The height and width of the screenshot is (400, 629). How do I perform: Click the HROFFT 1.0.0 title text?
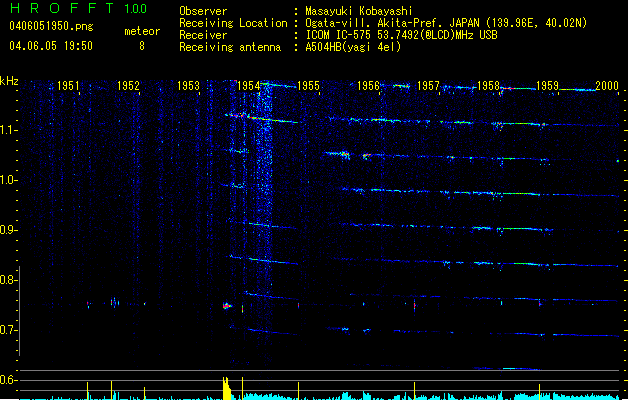(x=78, y=8)
